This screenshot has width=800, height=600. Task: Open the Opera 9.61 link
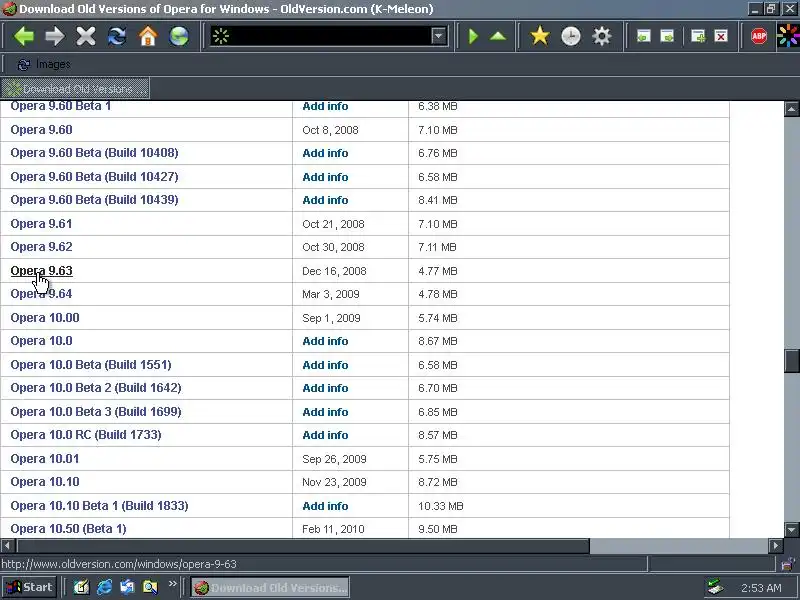pos(41,223)
